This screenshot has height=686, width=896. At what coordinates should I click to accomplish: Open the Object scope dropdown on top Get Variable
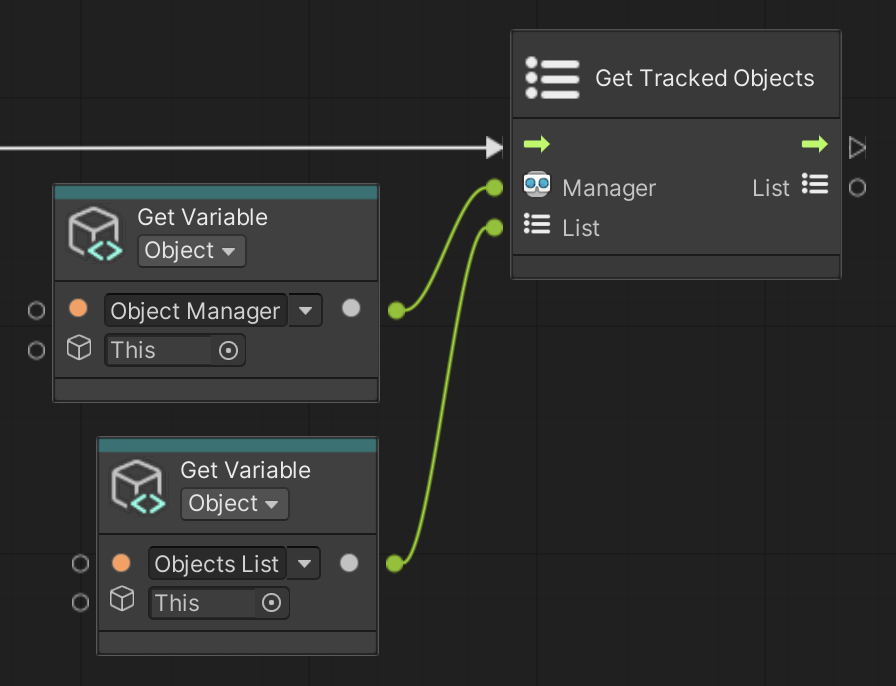(191, 251)
